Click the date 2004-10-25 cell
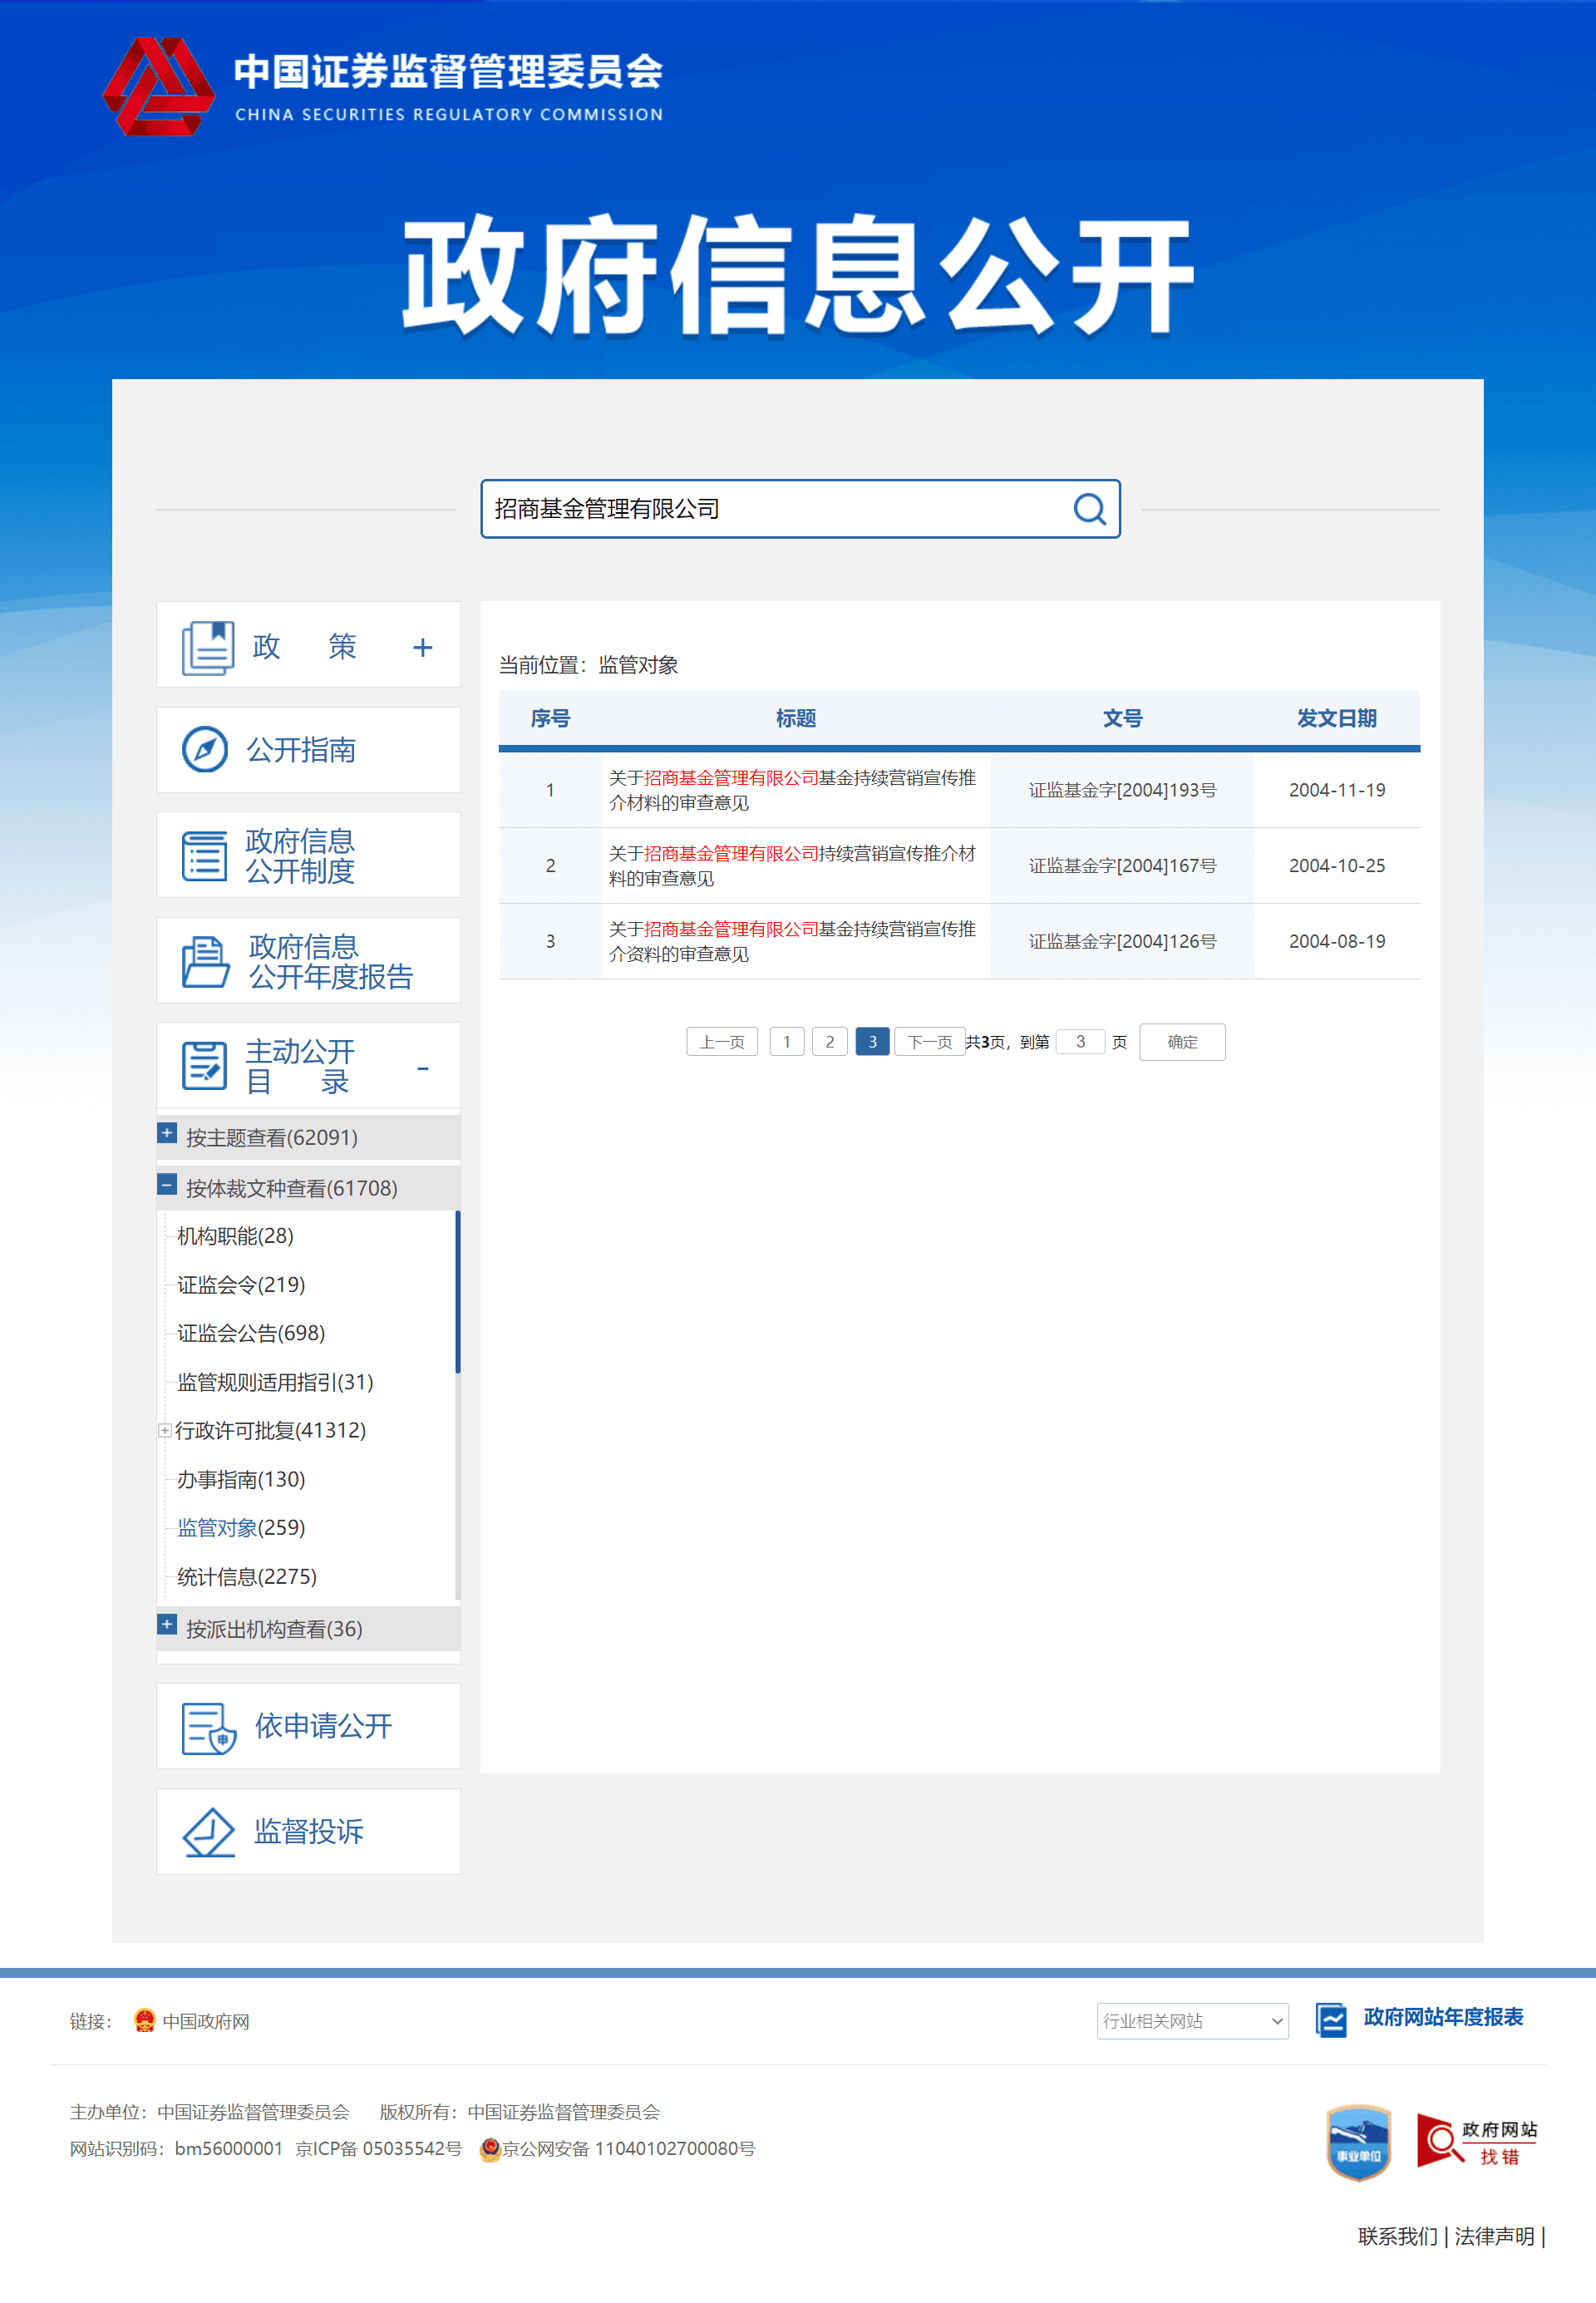 coord(1337,866)
